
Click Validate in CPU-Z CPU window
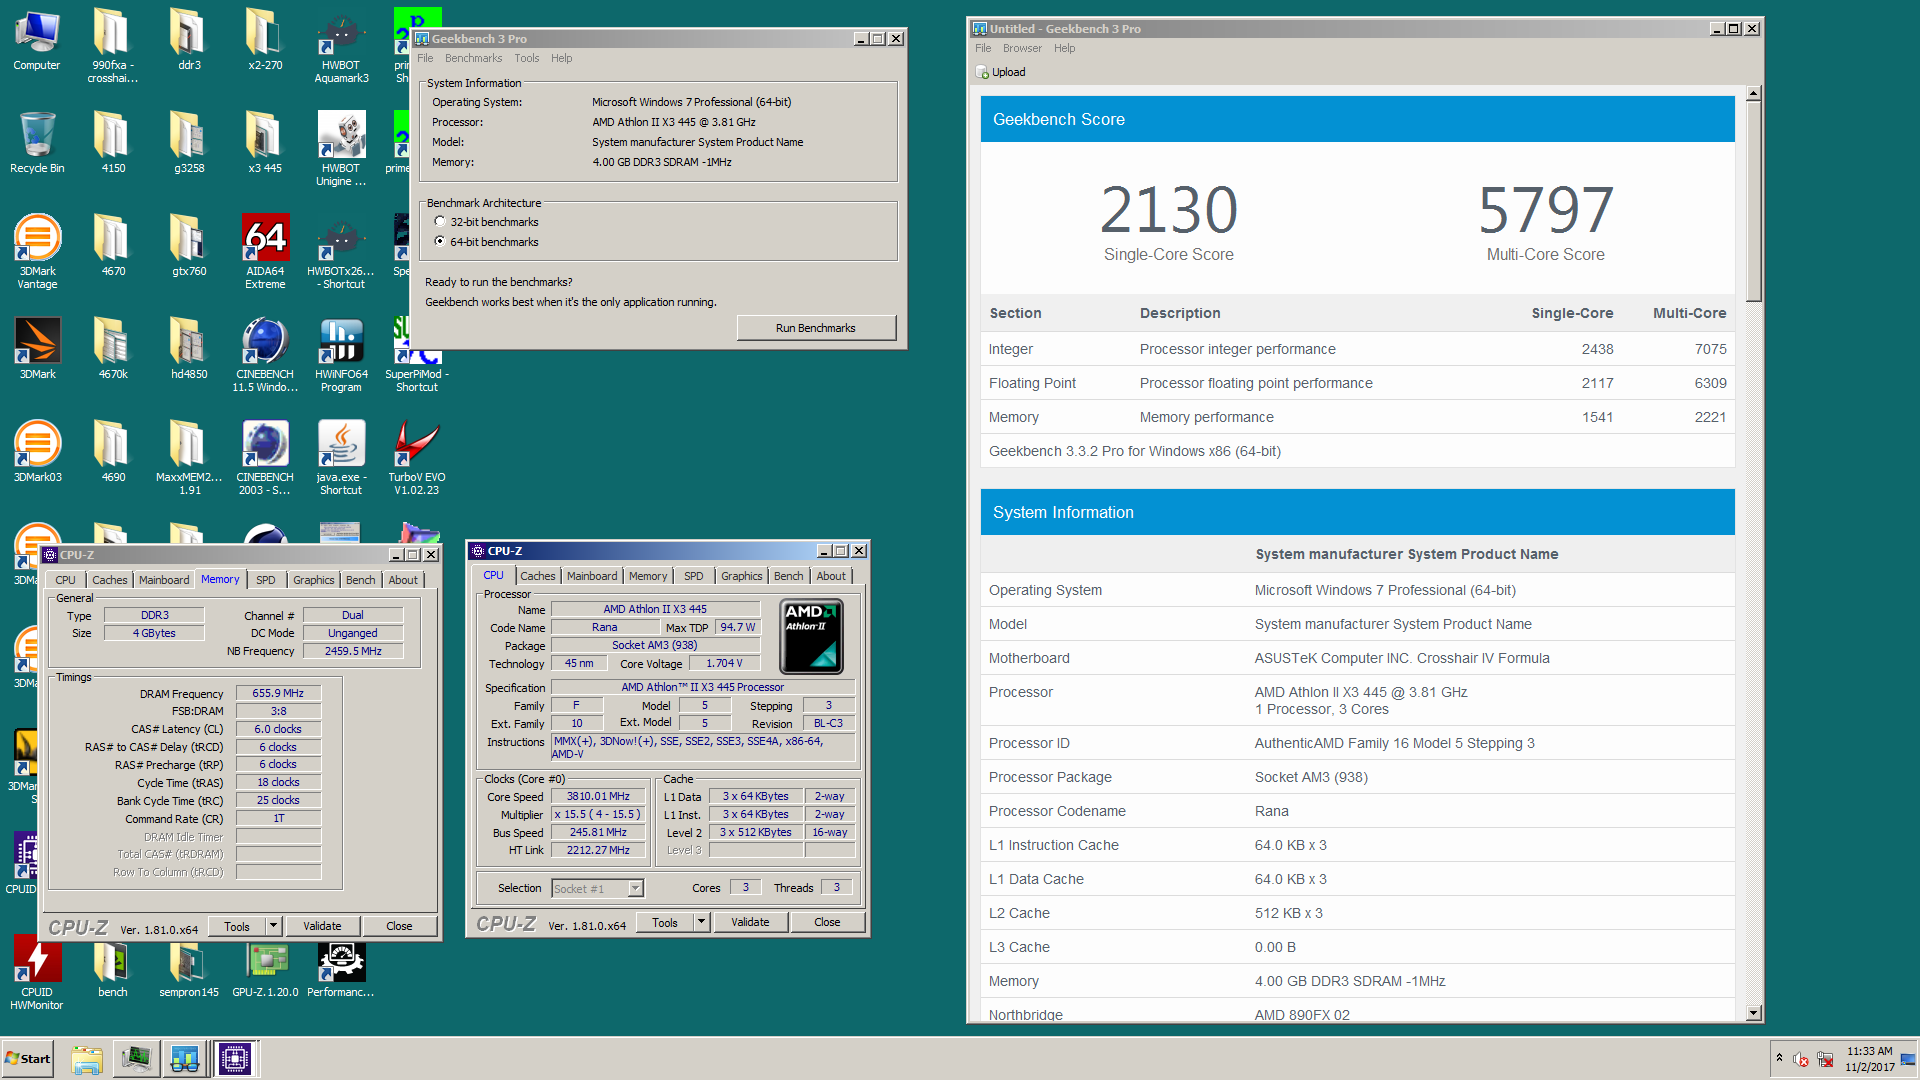click(750, 922)
